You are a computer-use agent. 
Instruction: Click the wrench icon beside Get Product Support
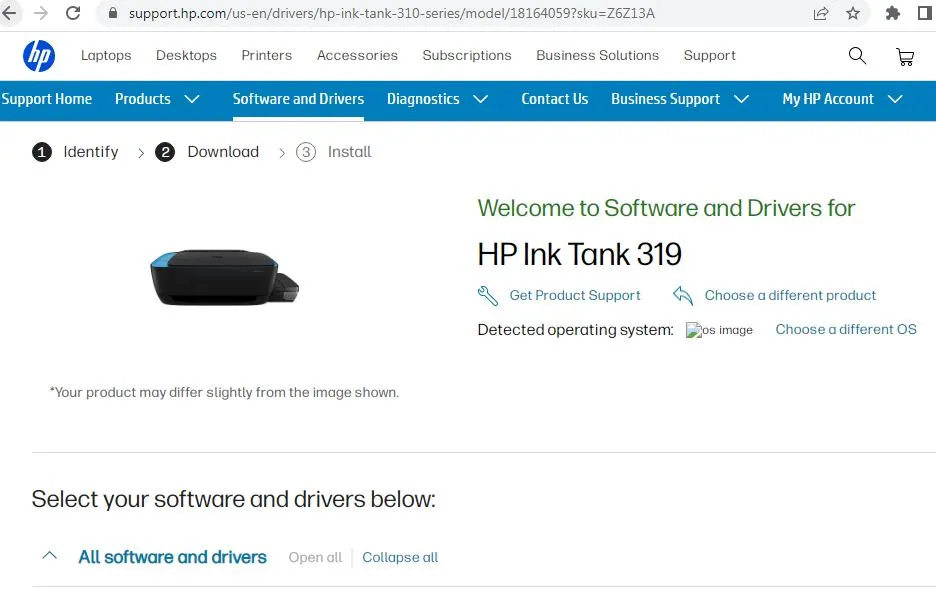[488, 296]
